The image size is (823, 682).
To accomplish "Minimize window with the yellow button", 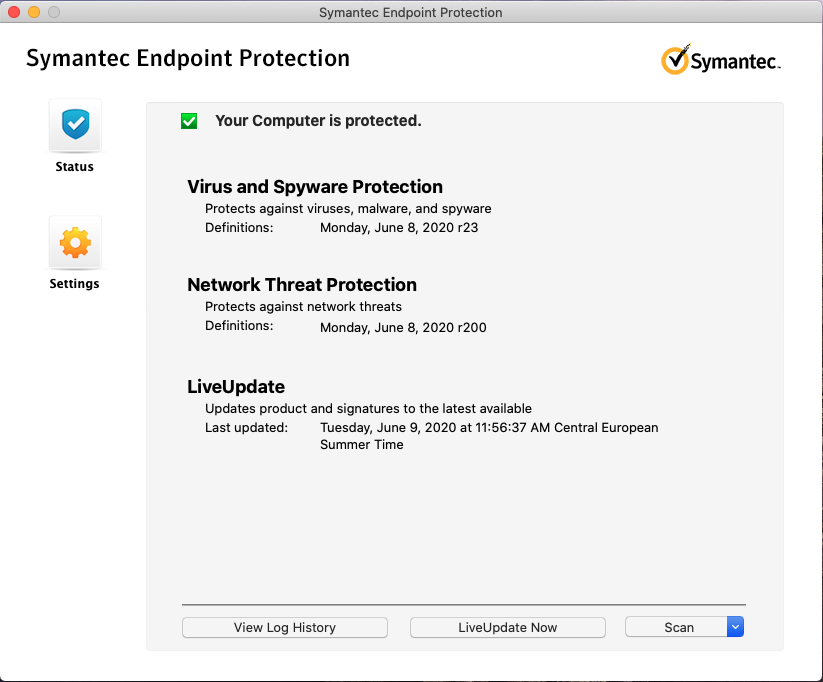I will tap(34, 12).
